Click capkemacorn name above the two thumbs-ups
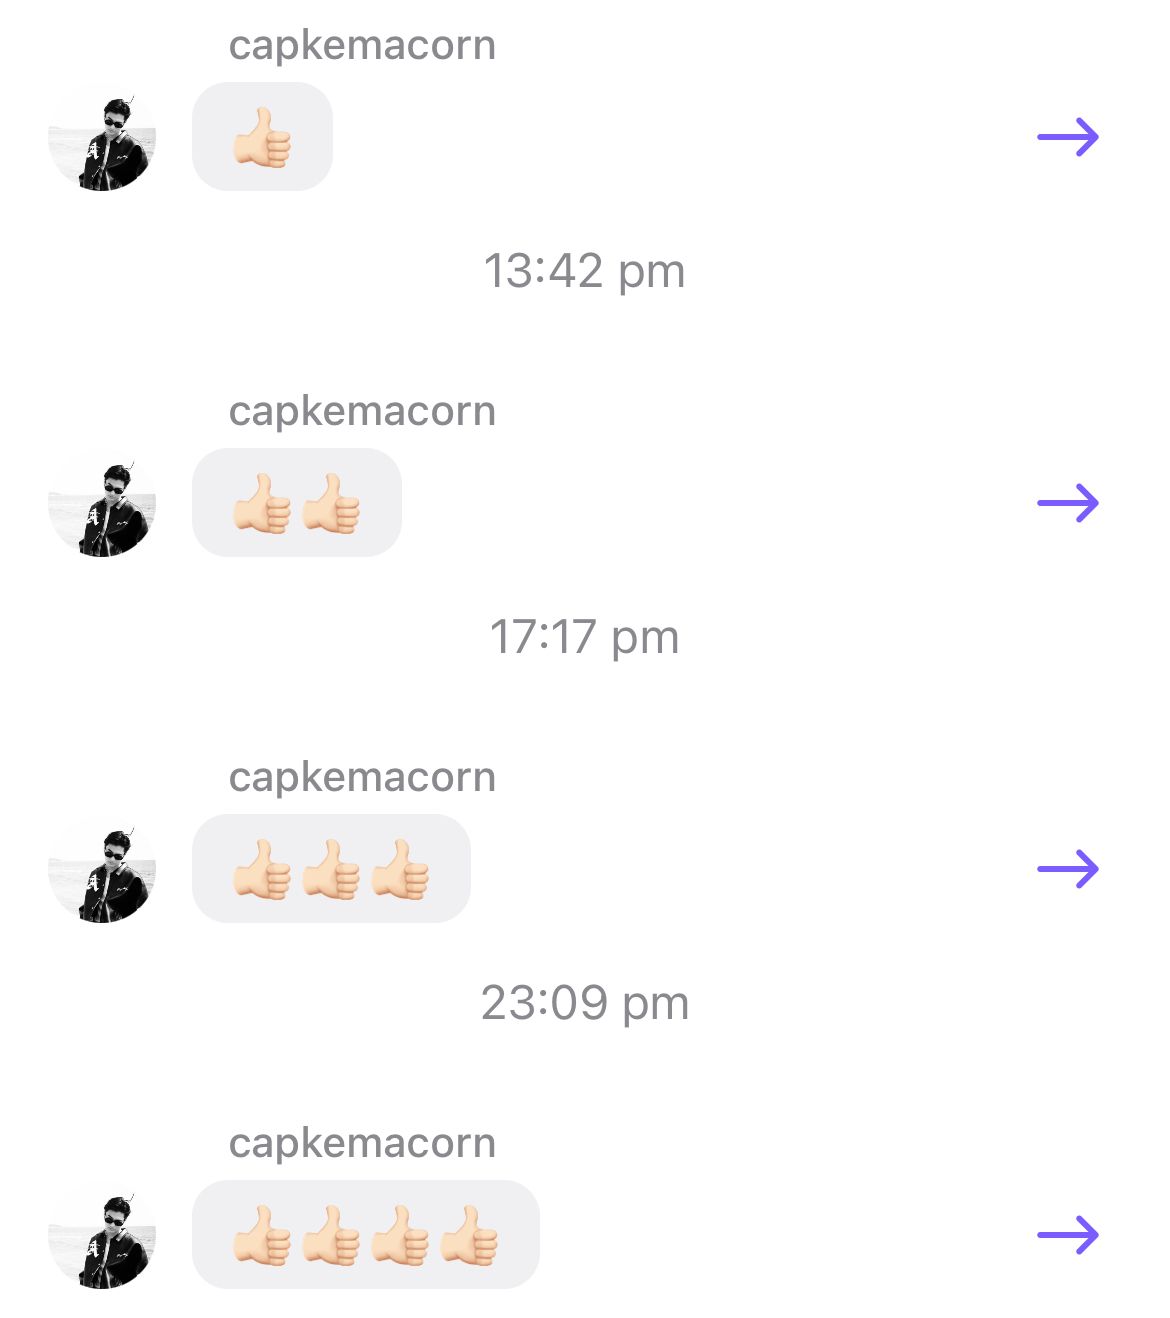1170x1318 pixels. coord(362,411)
